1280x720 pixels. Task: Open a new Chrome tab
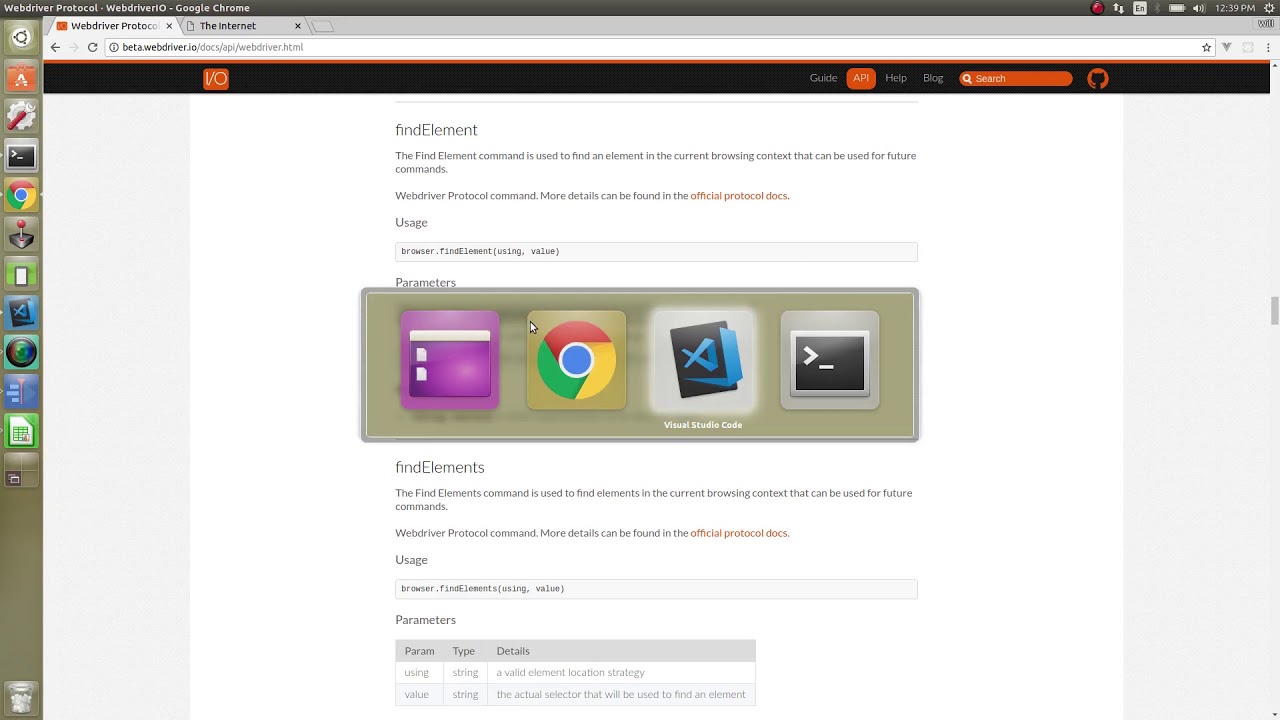[323, 26]
